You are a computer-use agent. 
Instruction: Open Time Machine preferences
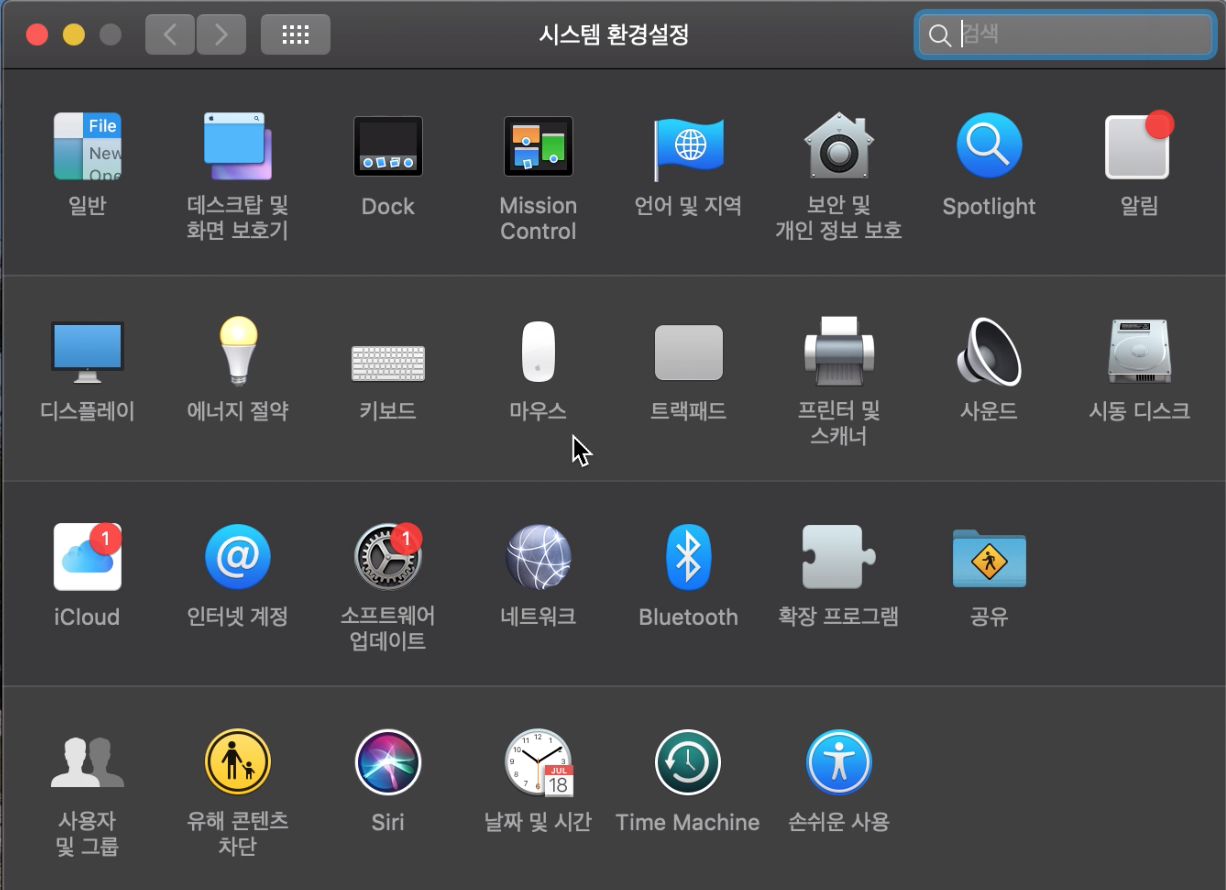[688, 763]
